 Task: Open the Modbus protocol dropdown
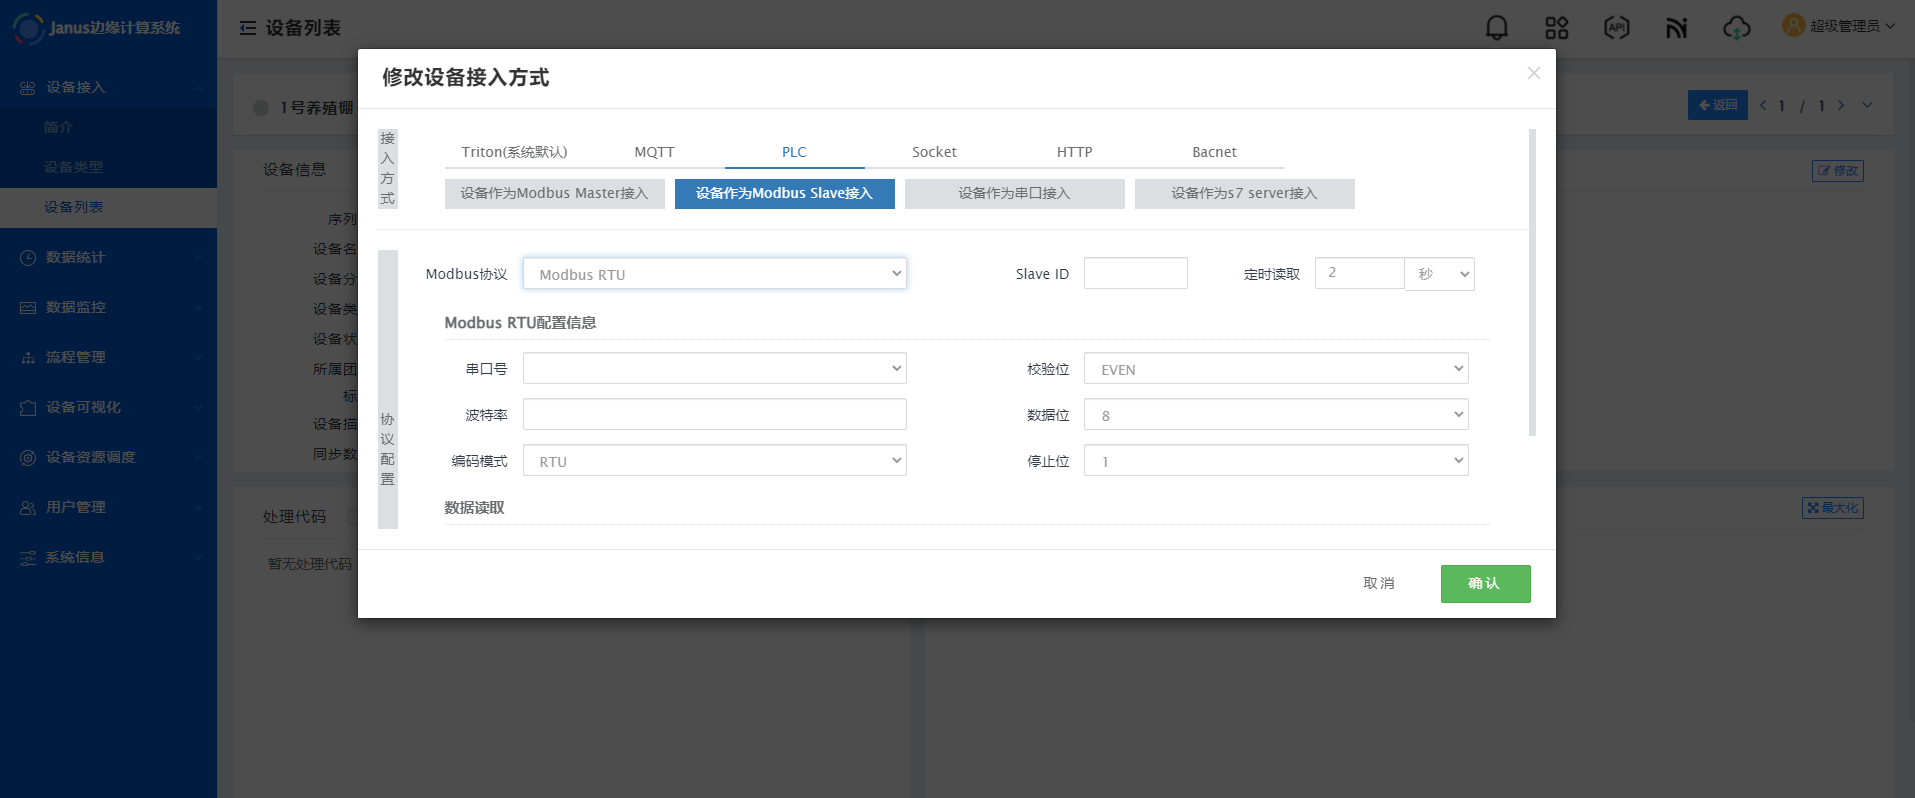click(714, 274)
